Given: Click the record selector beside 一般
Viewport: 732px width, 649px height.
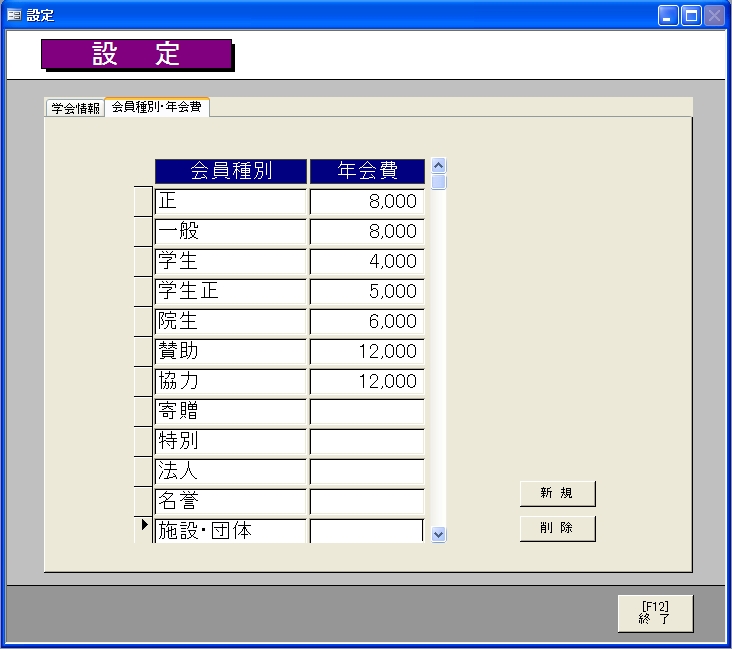Looking at the screenshot, I should [x=143, y=231].
